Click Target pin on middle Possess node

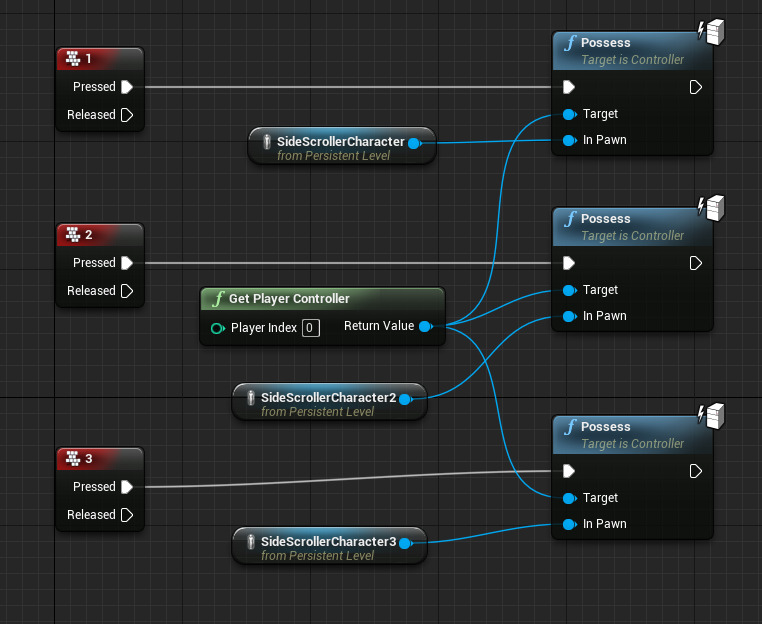569,291
